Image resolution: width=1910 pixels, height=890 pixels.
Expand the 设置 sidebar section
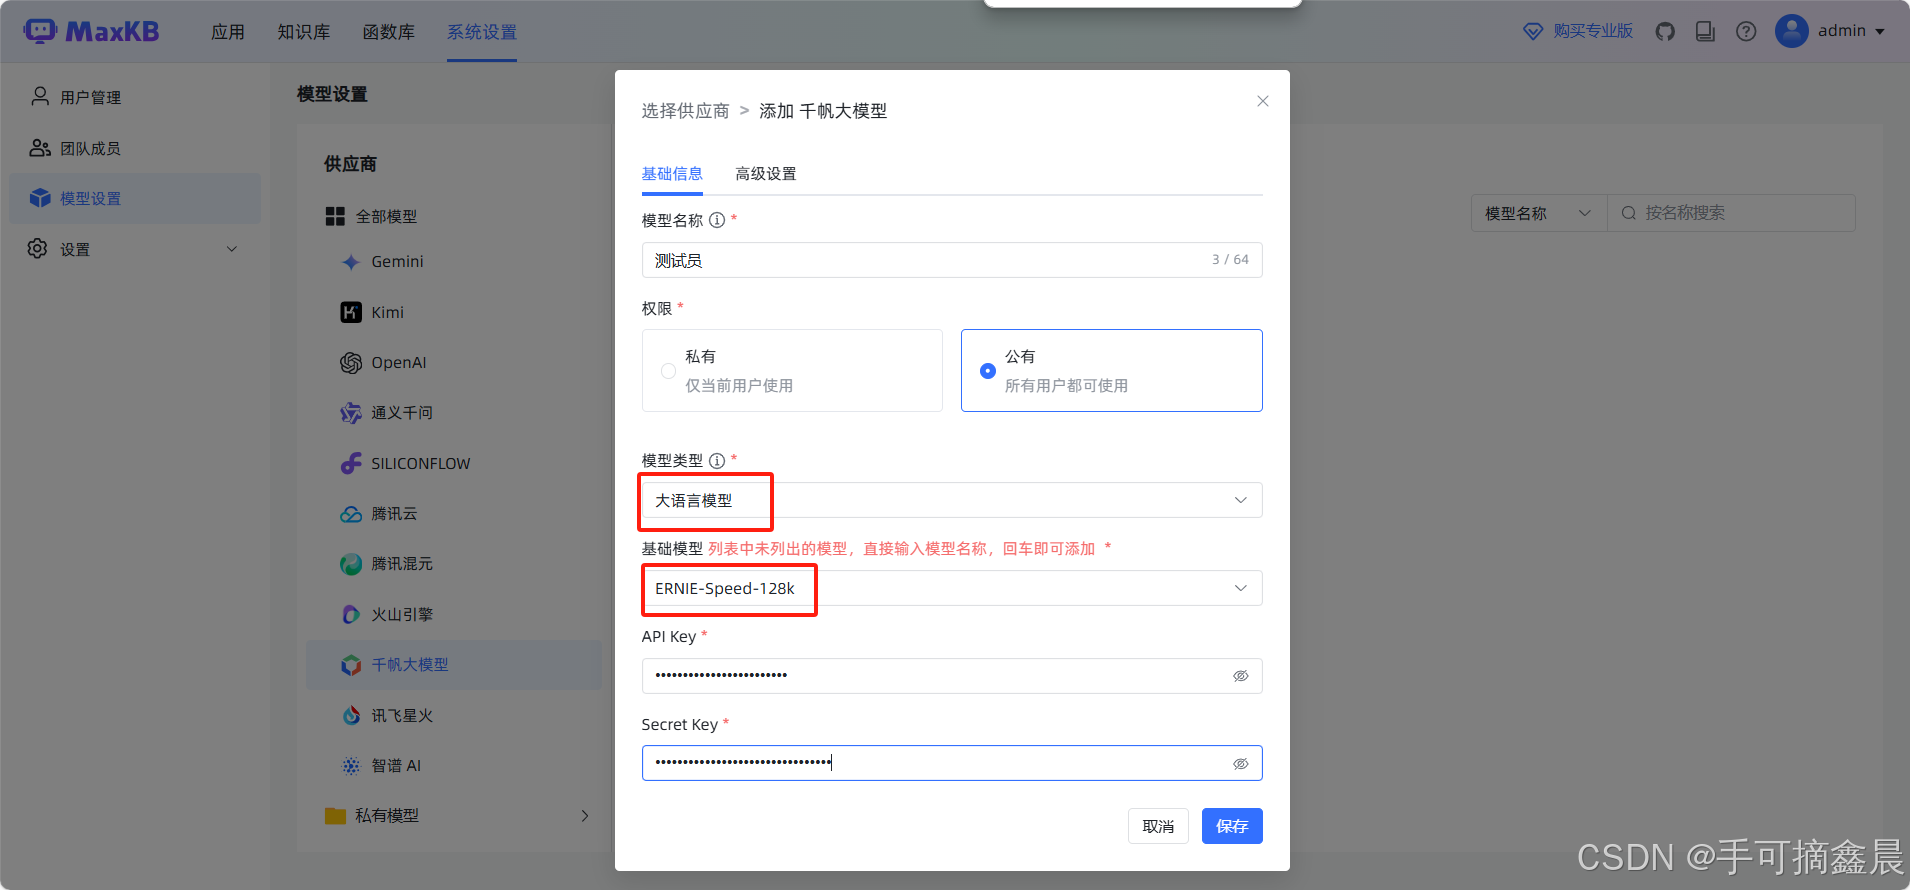[232, 249]
